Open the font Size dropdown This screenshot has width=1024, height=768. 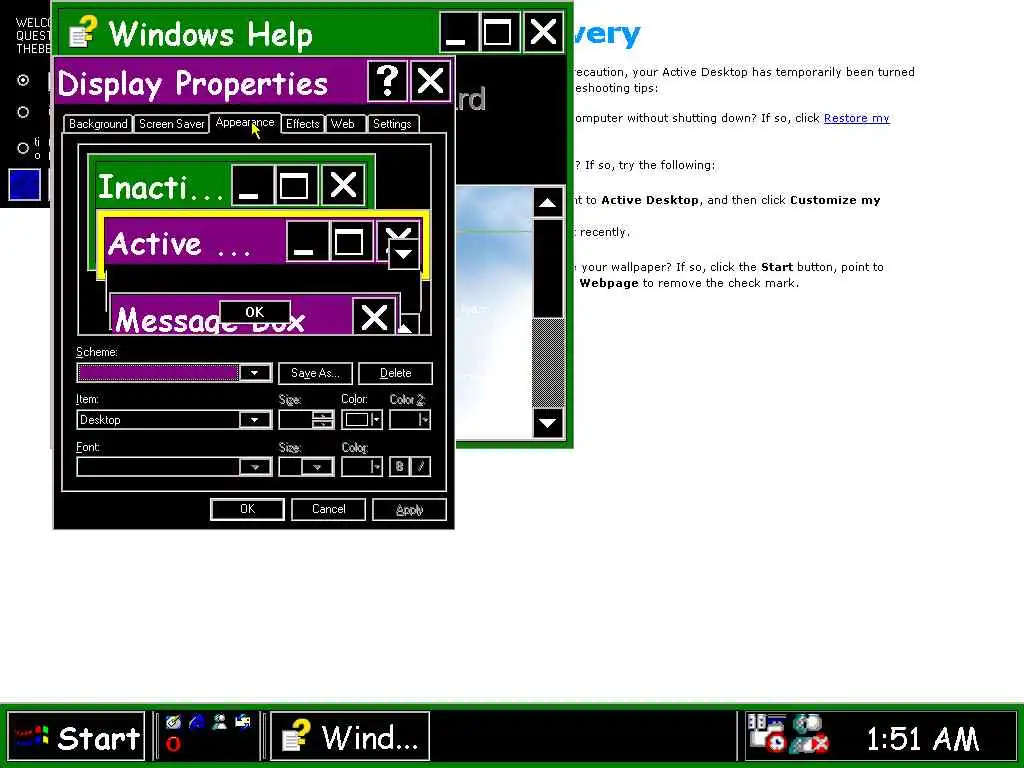(x=317, y=467)
